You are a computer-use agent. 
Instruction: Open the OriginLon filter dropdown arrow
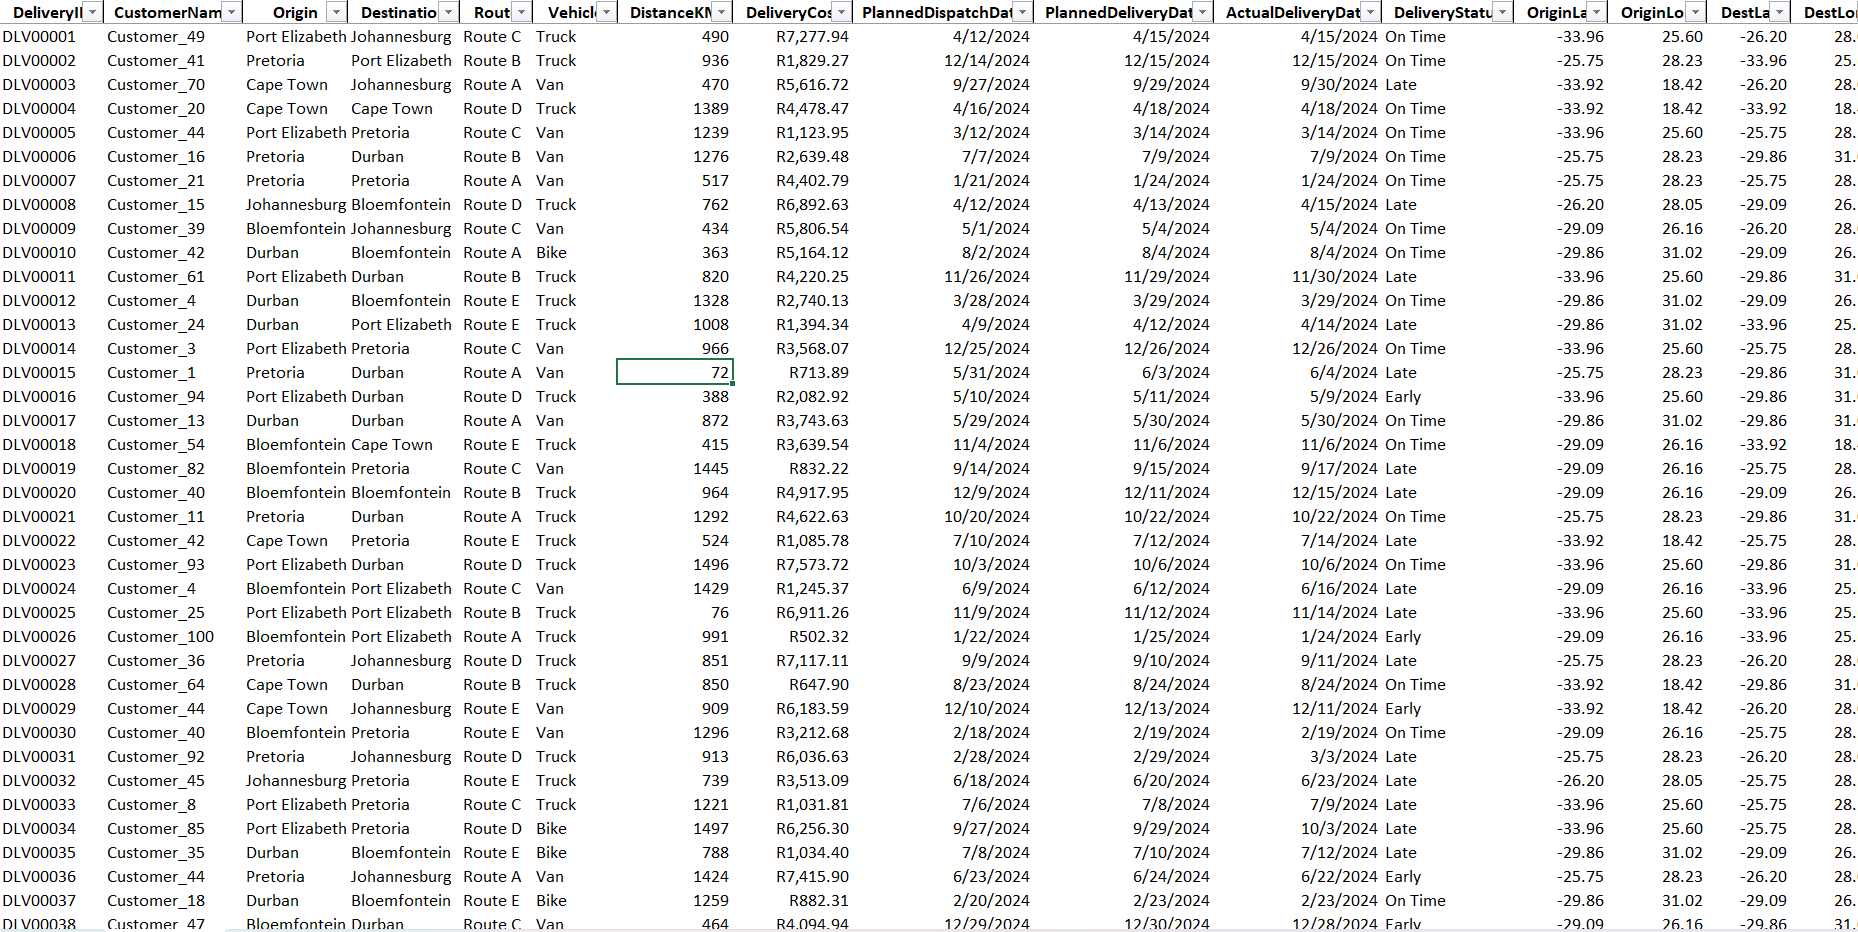(x=1695, y=12)
